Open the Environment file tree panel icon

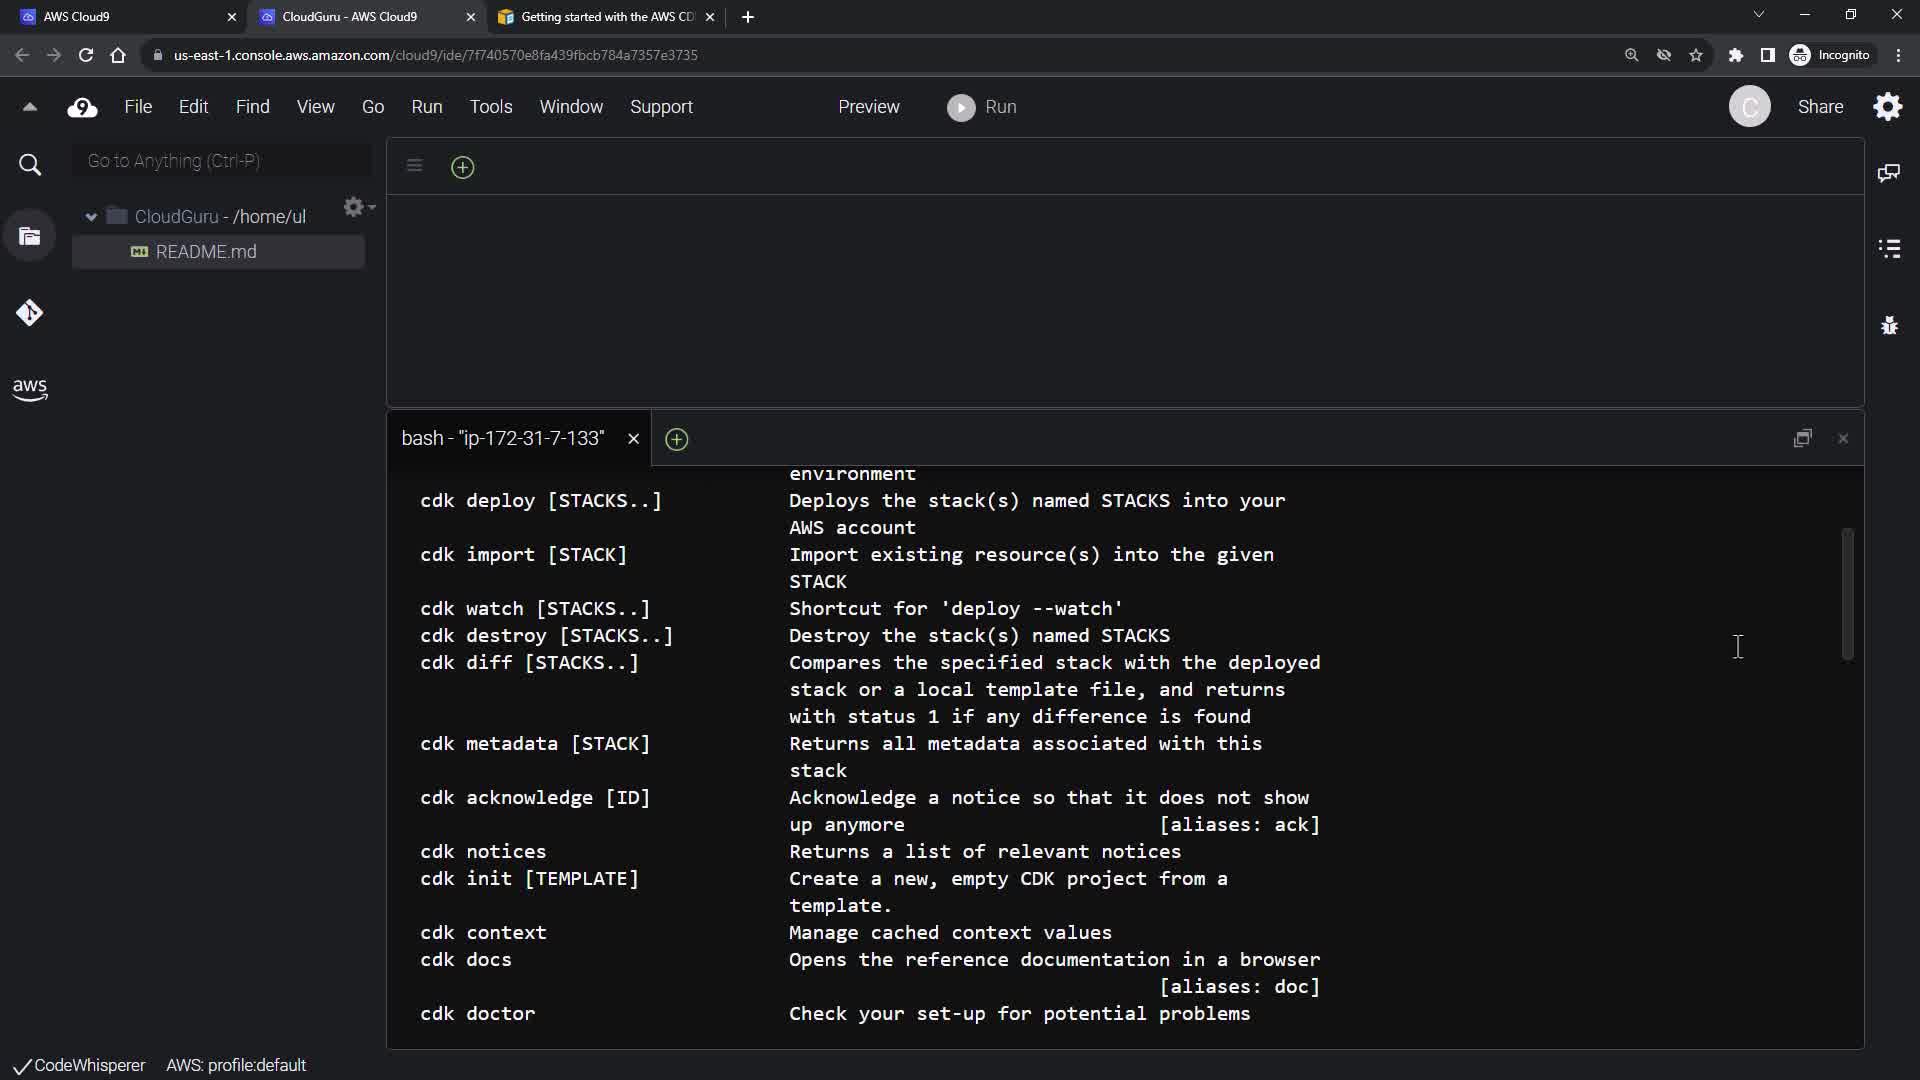[x=30, y=237]
